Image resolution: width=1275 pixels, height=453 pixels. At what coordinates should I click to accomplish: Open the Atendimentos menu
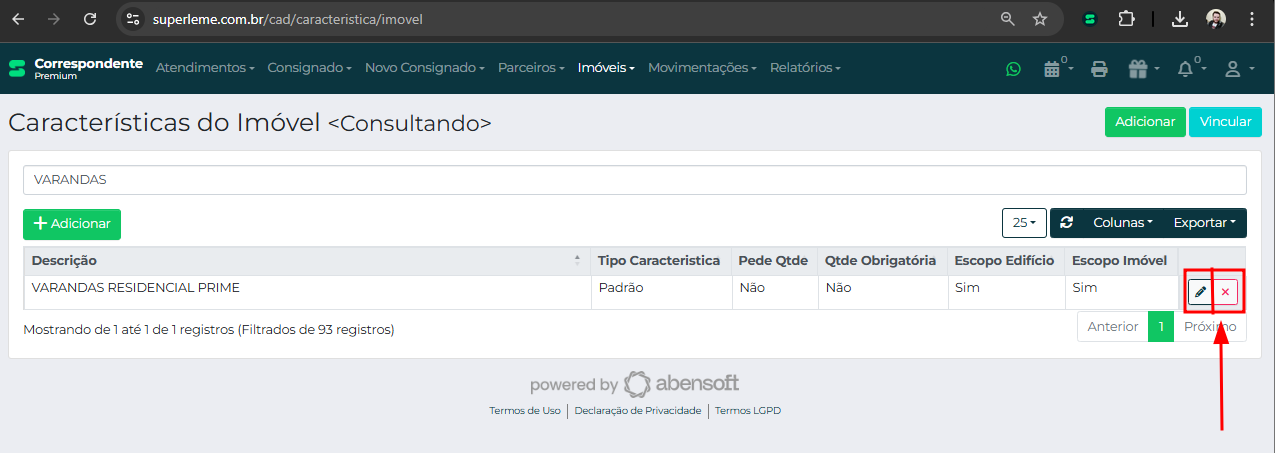tap(205, 68)
